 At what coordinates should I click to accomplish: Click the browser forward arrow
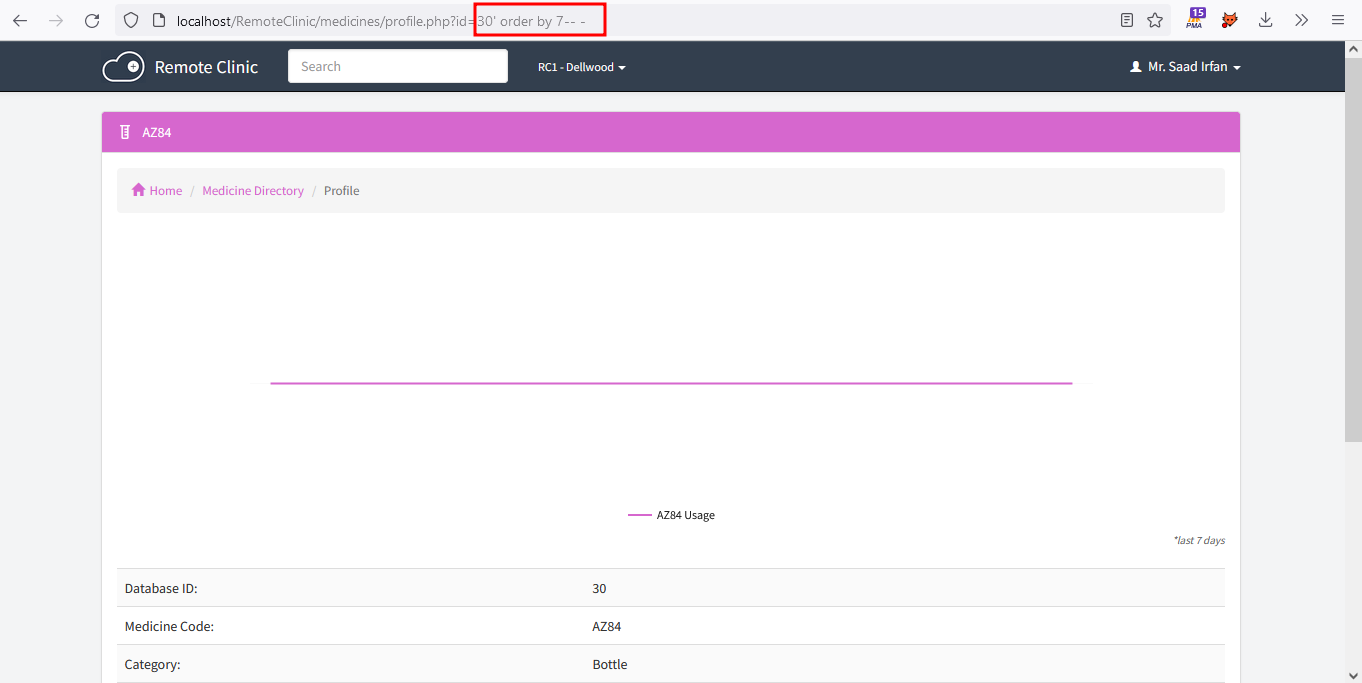(x=56, y=20)
